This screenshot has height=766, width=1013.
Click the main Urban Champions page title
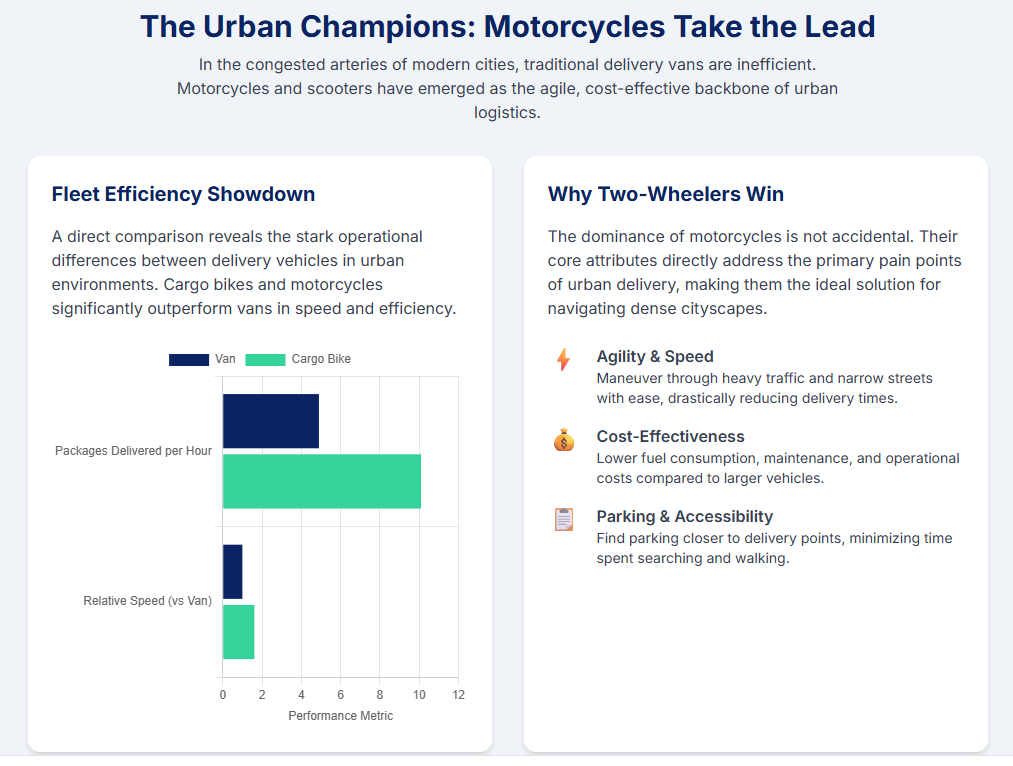coord(507,26)
